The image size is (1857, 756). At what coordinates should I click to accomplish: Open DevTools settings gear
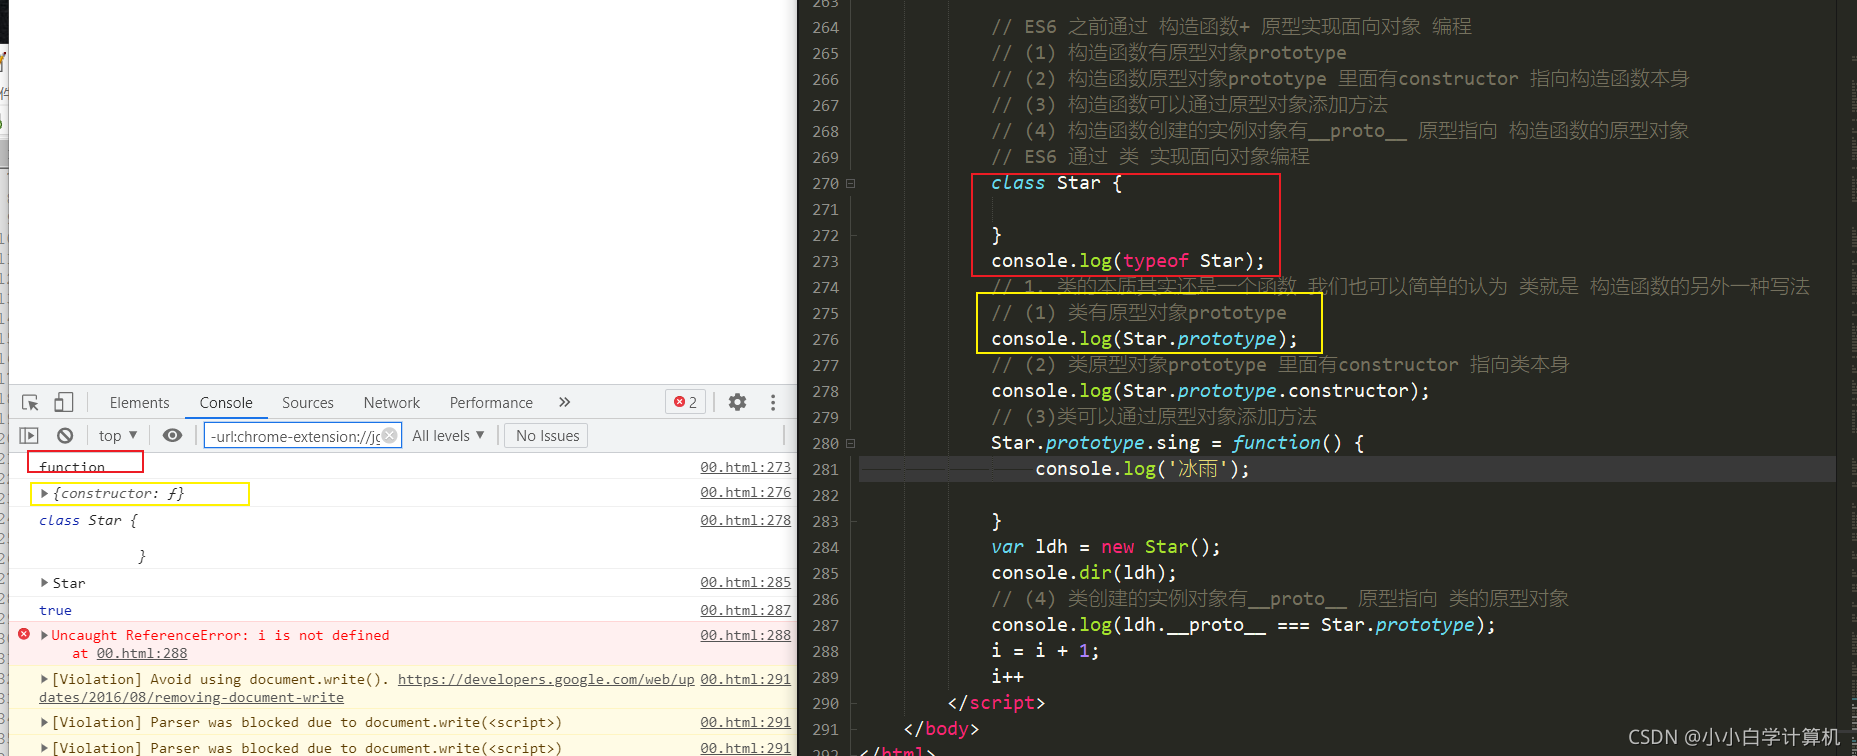click(737, 402)
